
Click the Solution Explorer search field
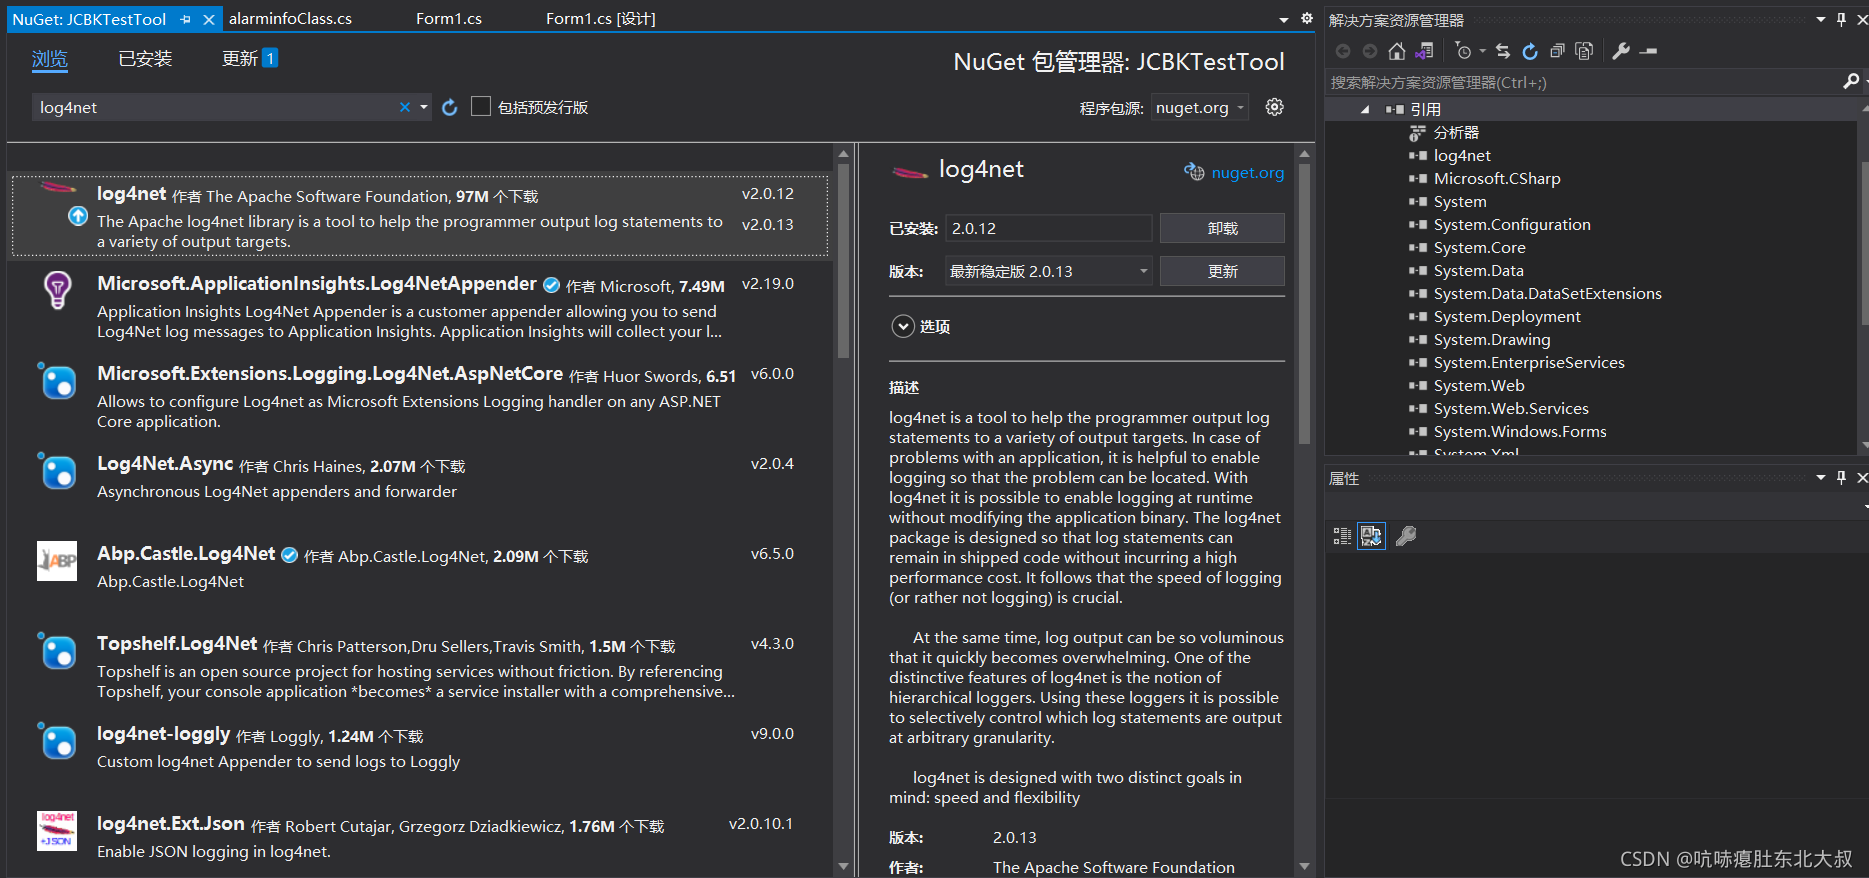[1584, 82]
